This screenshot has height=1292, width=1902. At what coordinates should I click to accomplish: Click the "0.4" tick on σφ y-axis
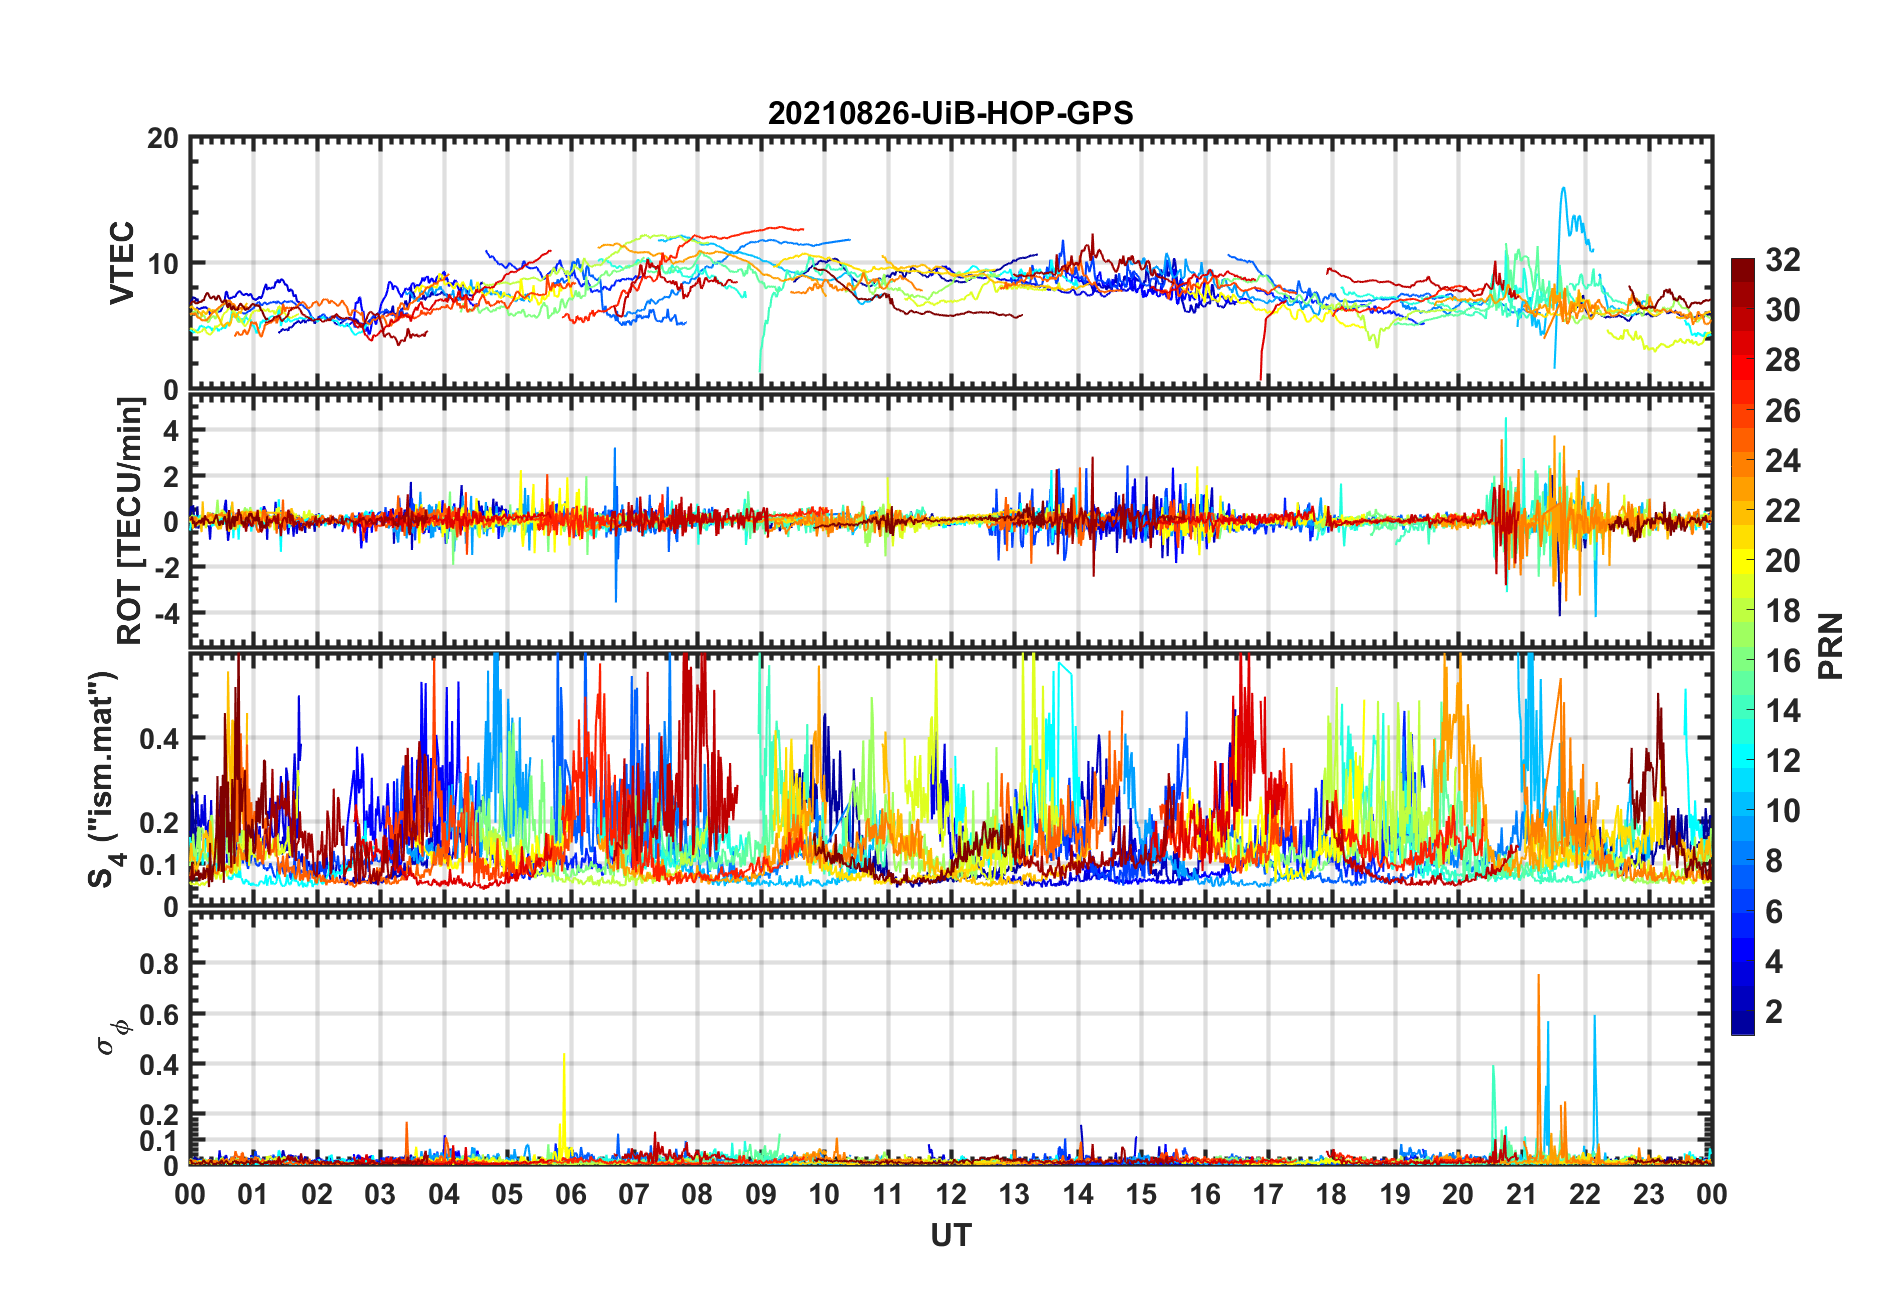[160, 1064]
